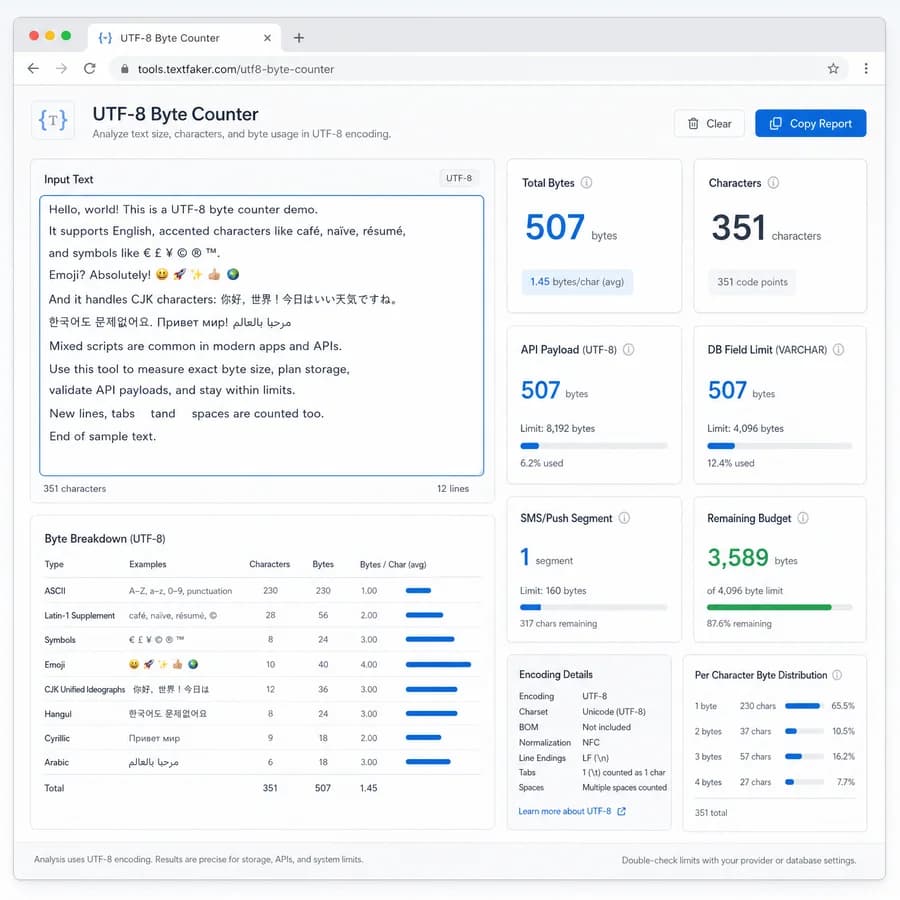Viewport: 900px width, 900px height.
Task: Click '27 chars' in the 4 bytes row
Action: pyautogui.click(x=755, y=782)
